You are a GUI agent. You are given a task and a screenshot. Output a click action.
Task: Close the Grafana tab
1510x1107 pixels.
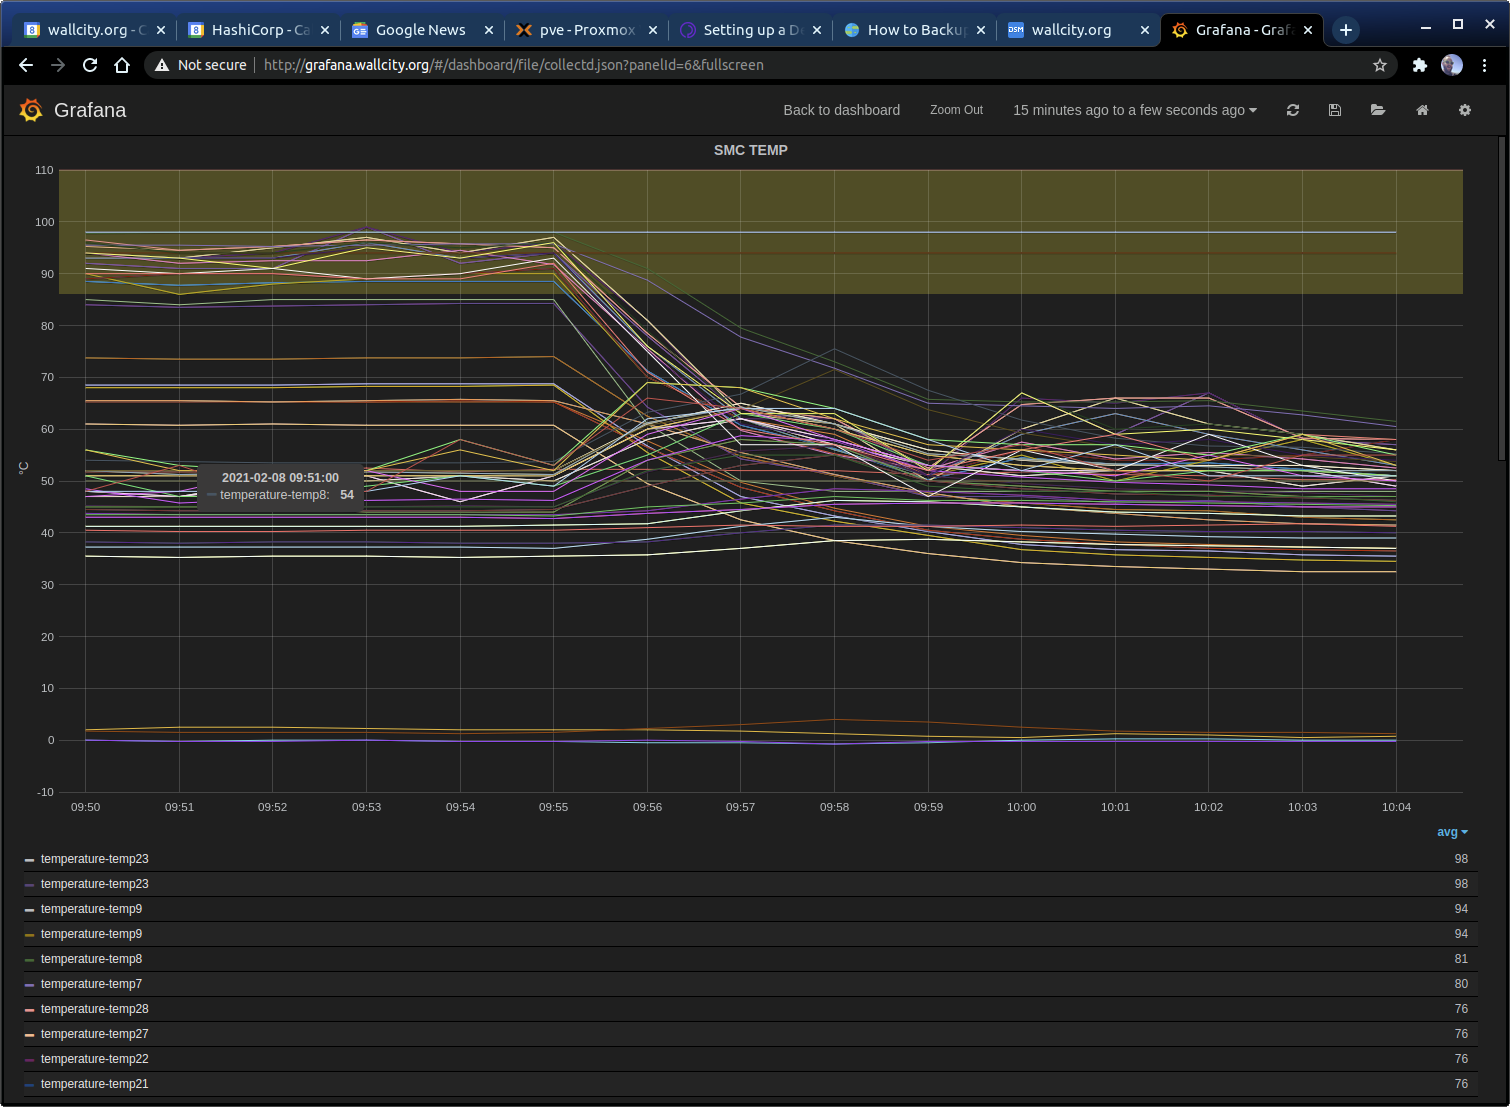tap(1308, 30)
